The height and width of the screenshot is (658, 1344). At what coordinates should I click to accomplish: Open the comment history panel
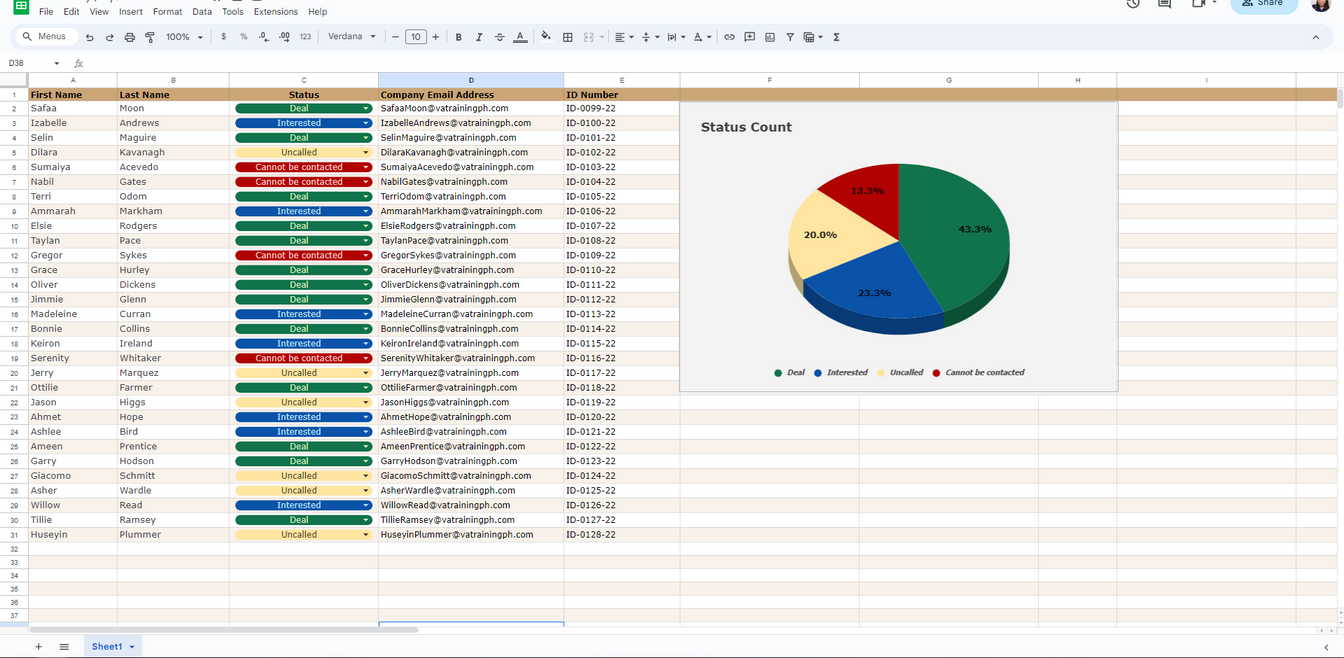click(1164, 4)
